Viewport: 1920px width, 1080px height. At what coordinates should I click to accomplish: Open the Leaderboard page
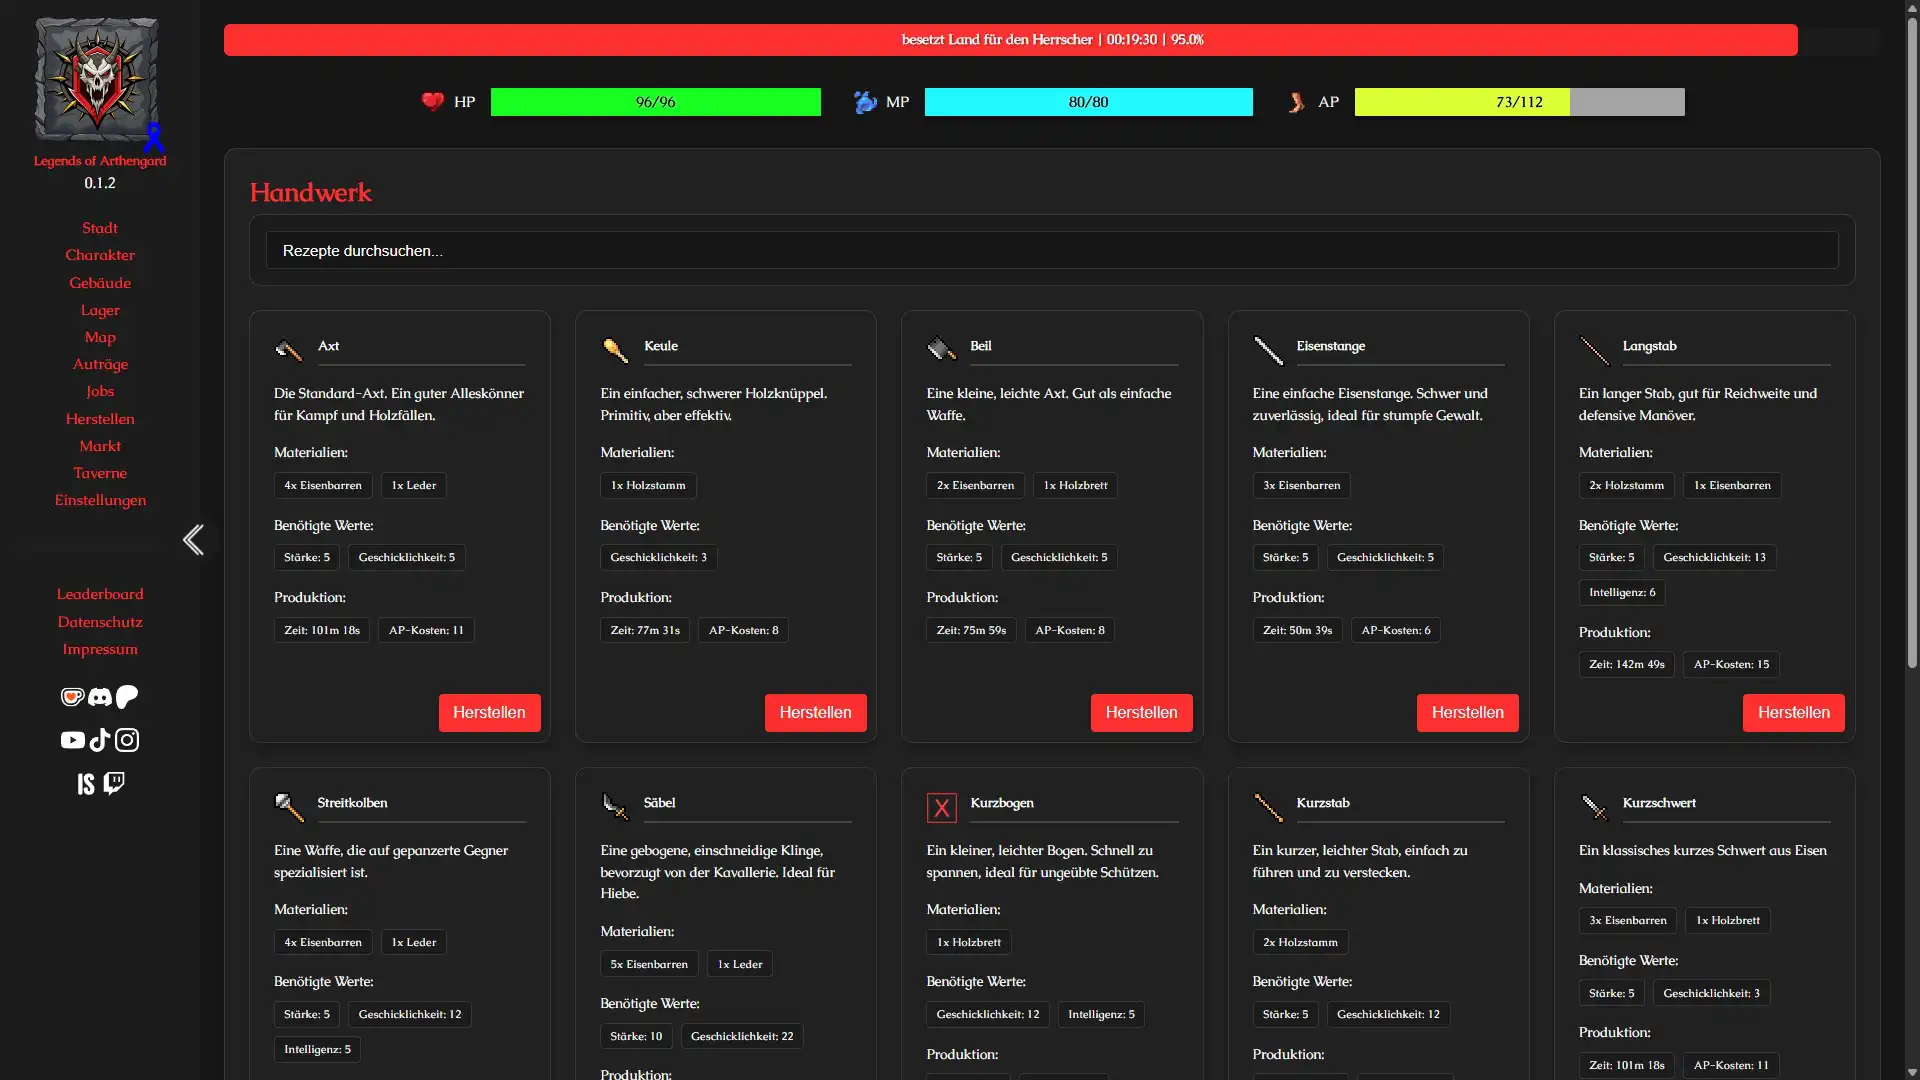[100, 594]
